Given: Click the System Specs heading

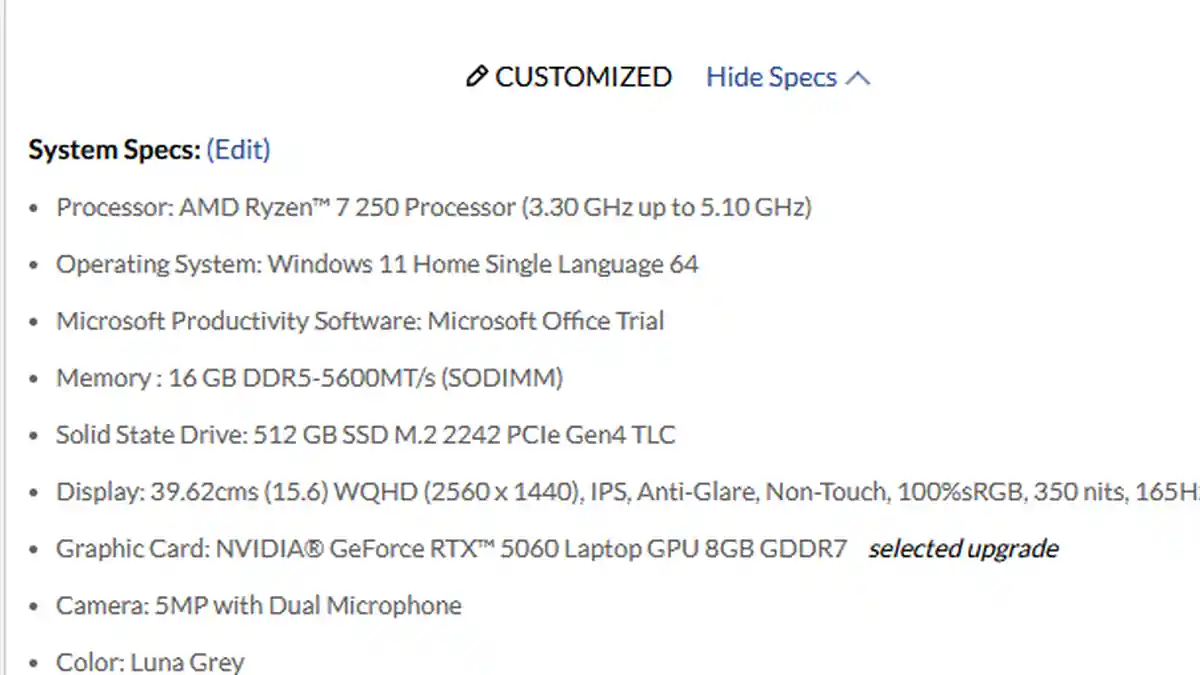Looking at the screenshot, I should pyautogui.click(x=114, y=150).
